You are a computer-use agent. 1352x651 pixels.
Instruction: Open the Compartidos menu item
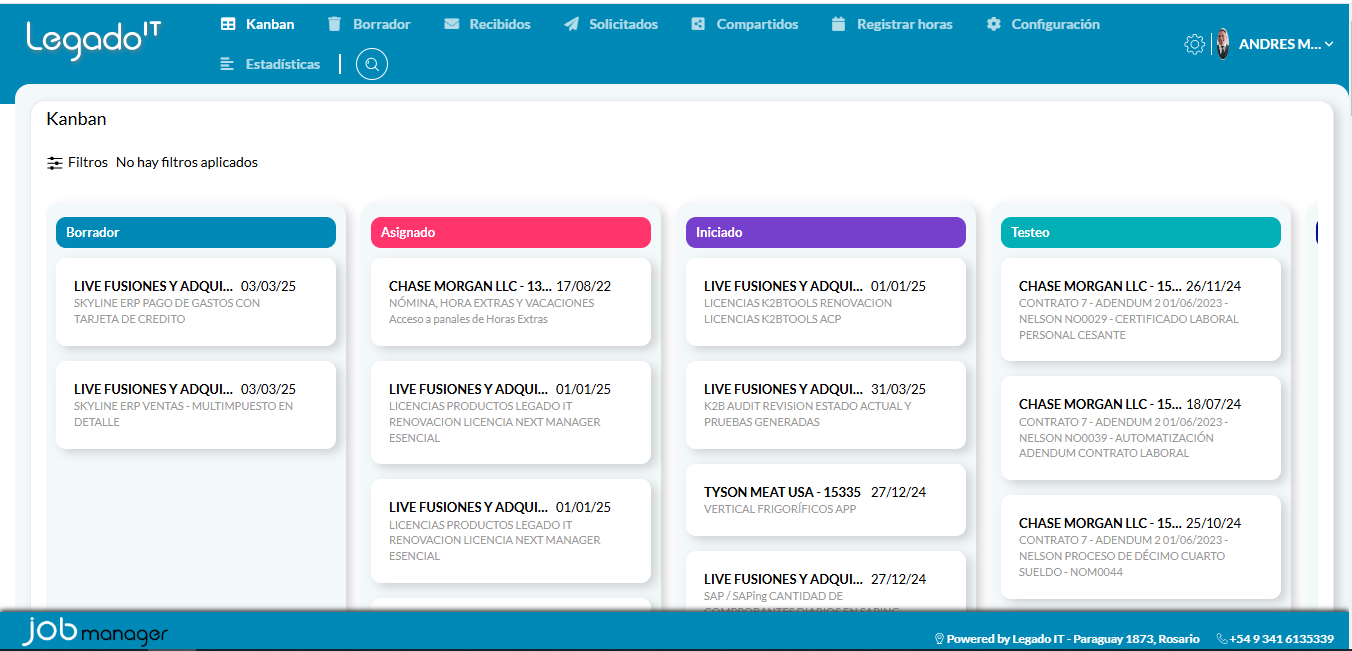pos(745,24)
